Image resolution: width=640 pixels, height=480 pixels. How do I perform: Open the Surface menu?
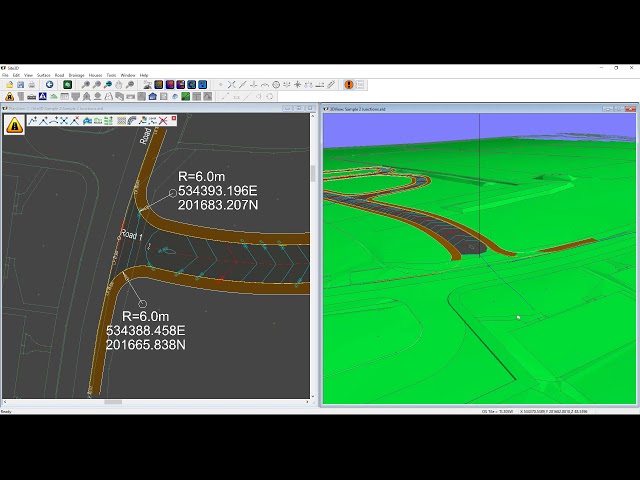coord(44,76)
